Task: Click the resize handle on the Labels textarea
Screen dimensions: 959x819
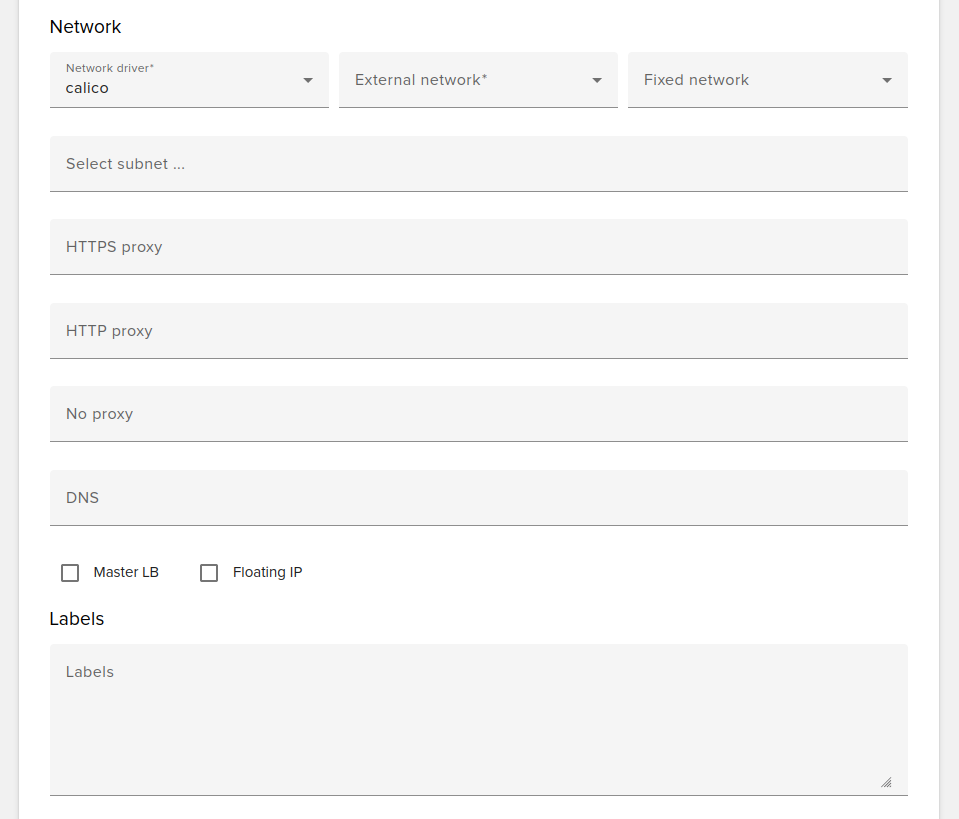Action: 886,781
